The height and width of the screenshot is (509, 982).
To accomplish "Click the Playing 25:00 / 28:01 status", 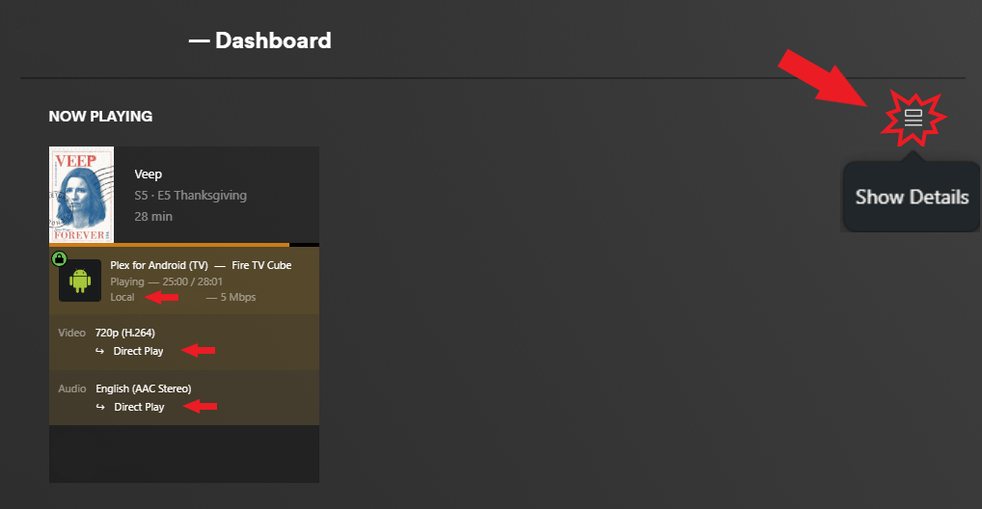I will tap(166, 282).
